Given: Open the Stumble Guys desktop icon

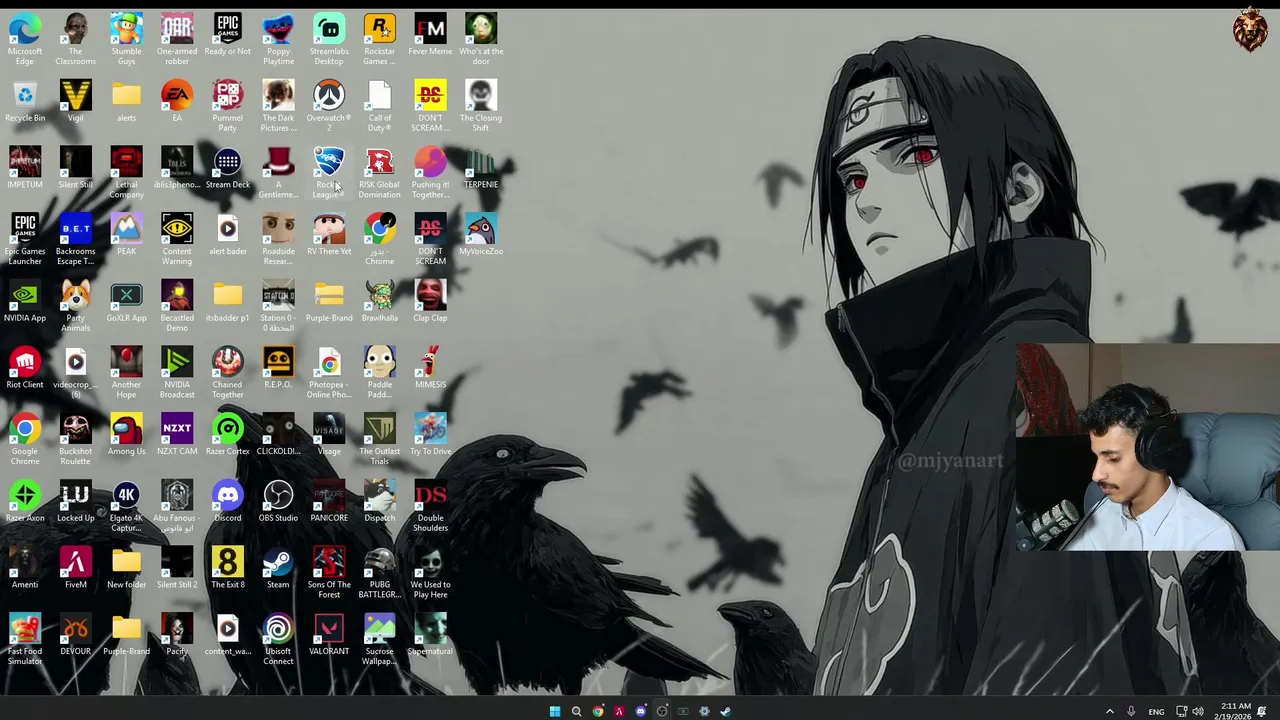Looking at the screenshot, I should 126,39.
